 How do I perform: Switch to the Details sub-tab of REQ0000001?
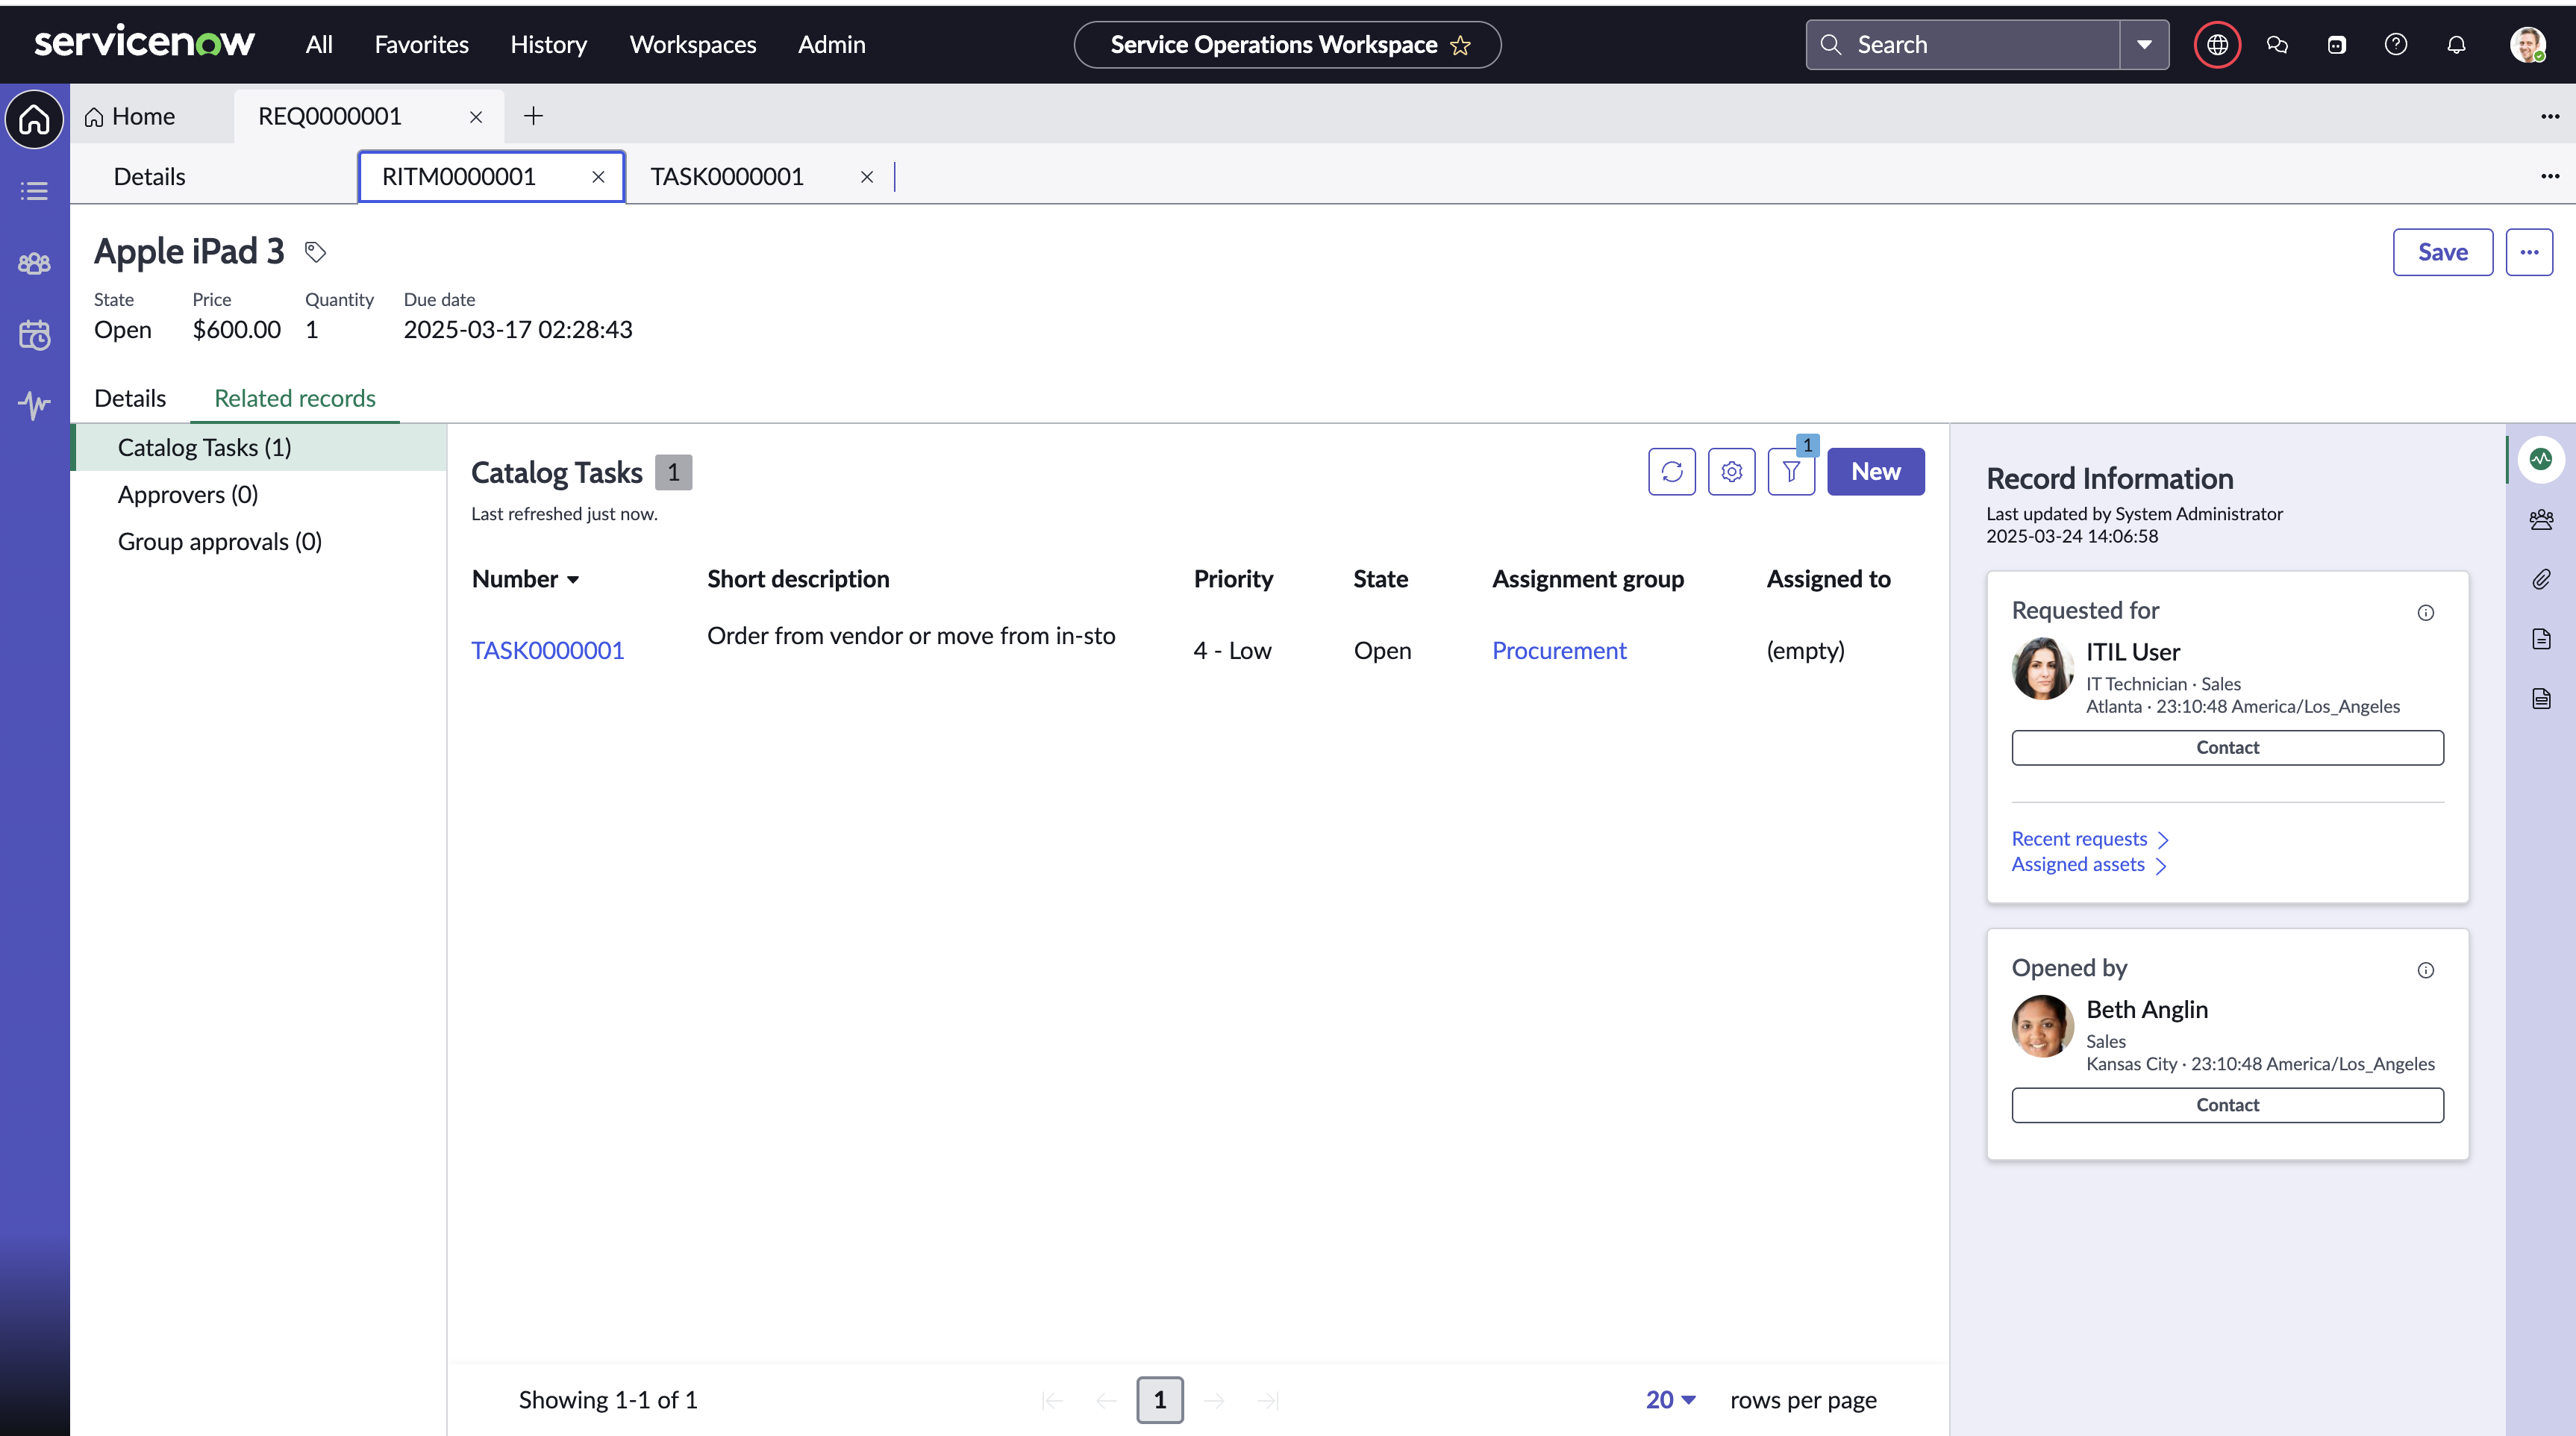click(x=150, y=177)
